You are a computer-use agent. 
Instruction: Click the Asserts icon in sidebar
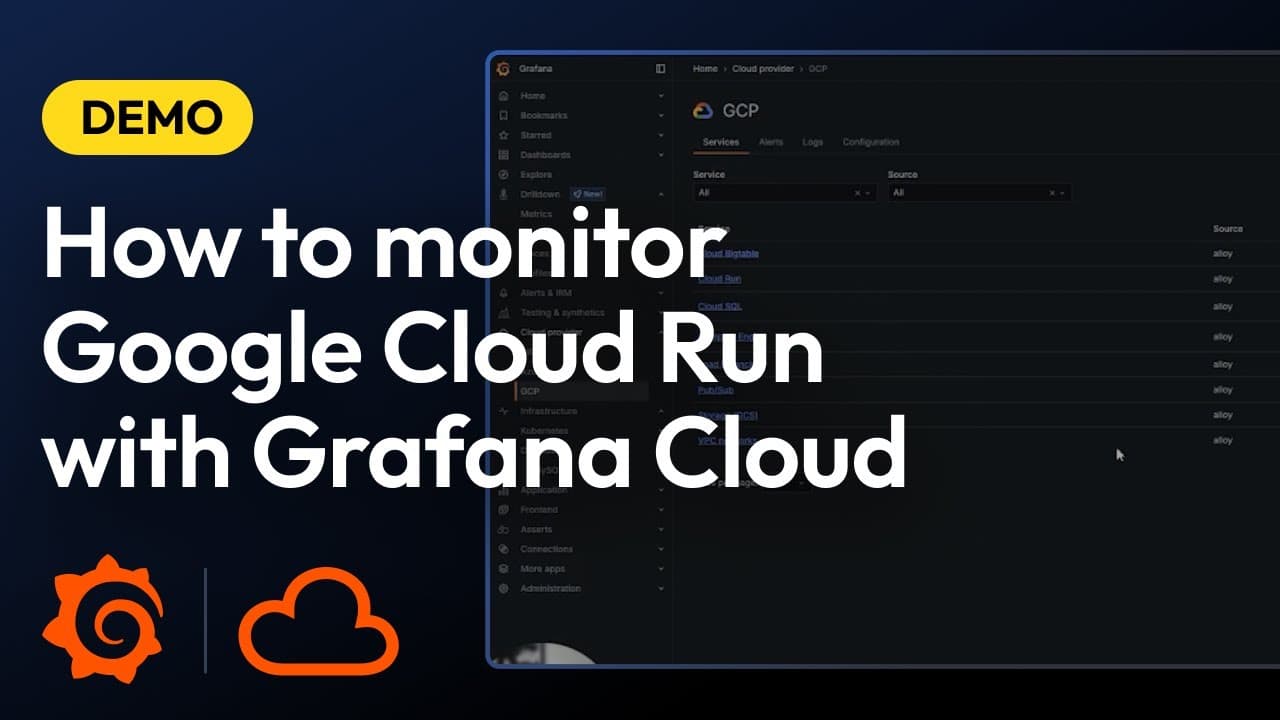click(503, 529)
